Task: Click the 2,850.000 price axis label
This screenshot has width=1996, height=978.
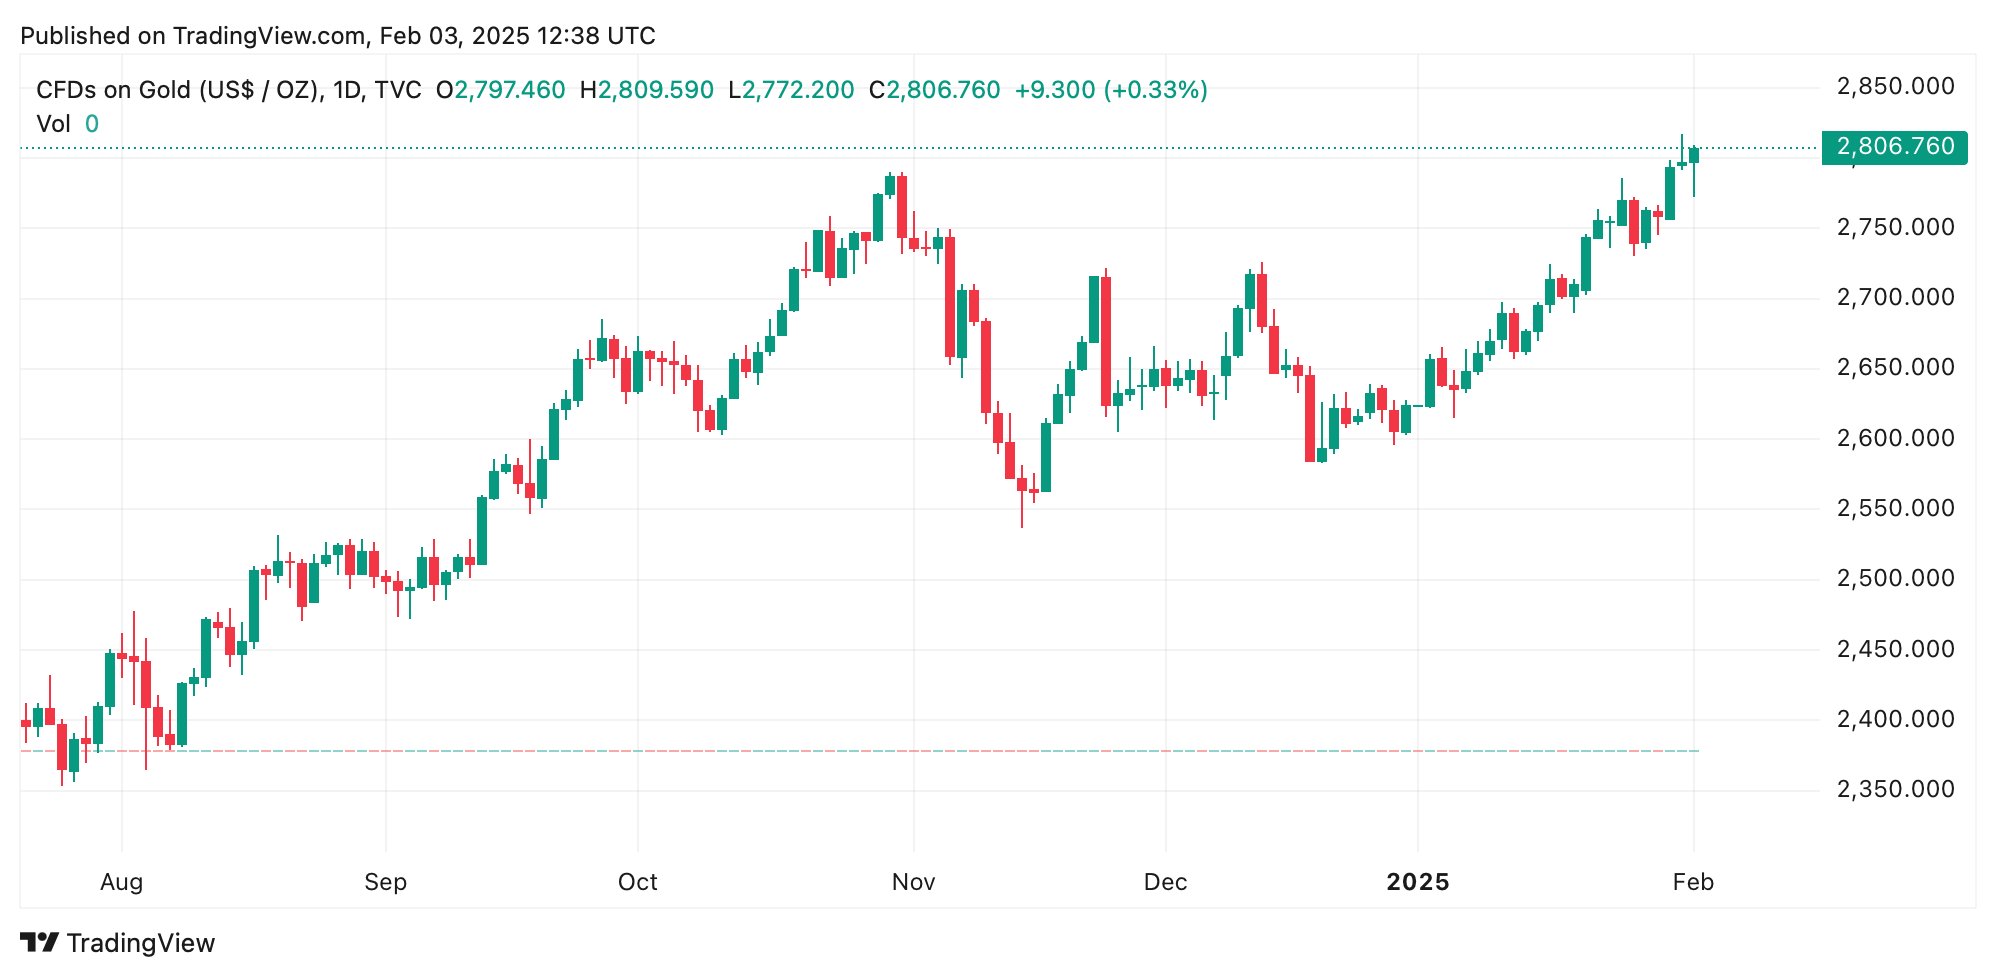Action: tap(1895, 86)
